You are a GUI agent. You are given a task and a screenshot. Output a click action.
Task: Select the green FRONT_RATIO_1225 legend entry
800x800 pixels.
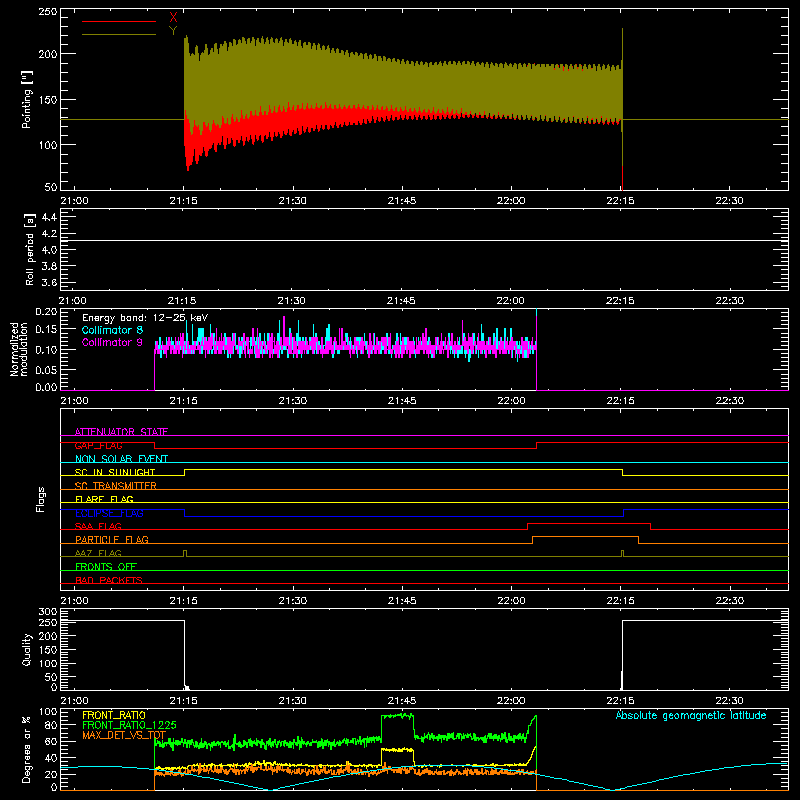click(x=129, y=725)
